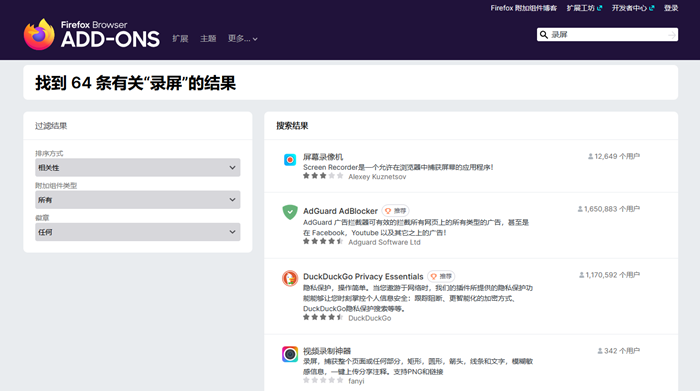Screen dimensions: 700x391
Task: Click author name Adguard Software Ltd
Action: [x=384, y=242]
